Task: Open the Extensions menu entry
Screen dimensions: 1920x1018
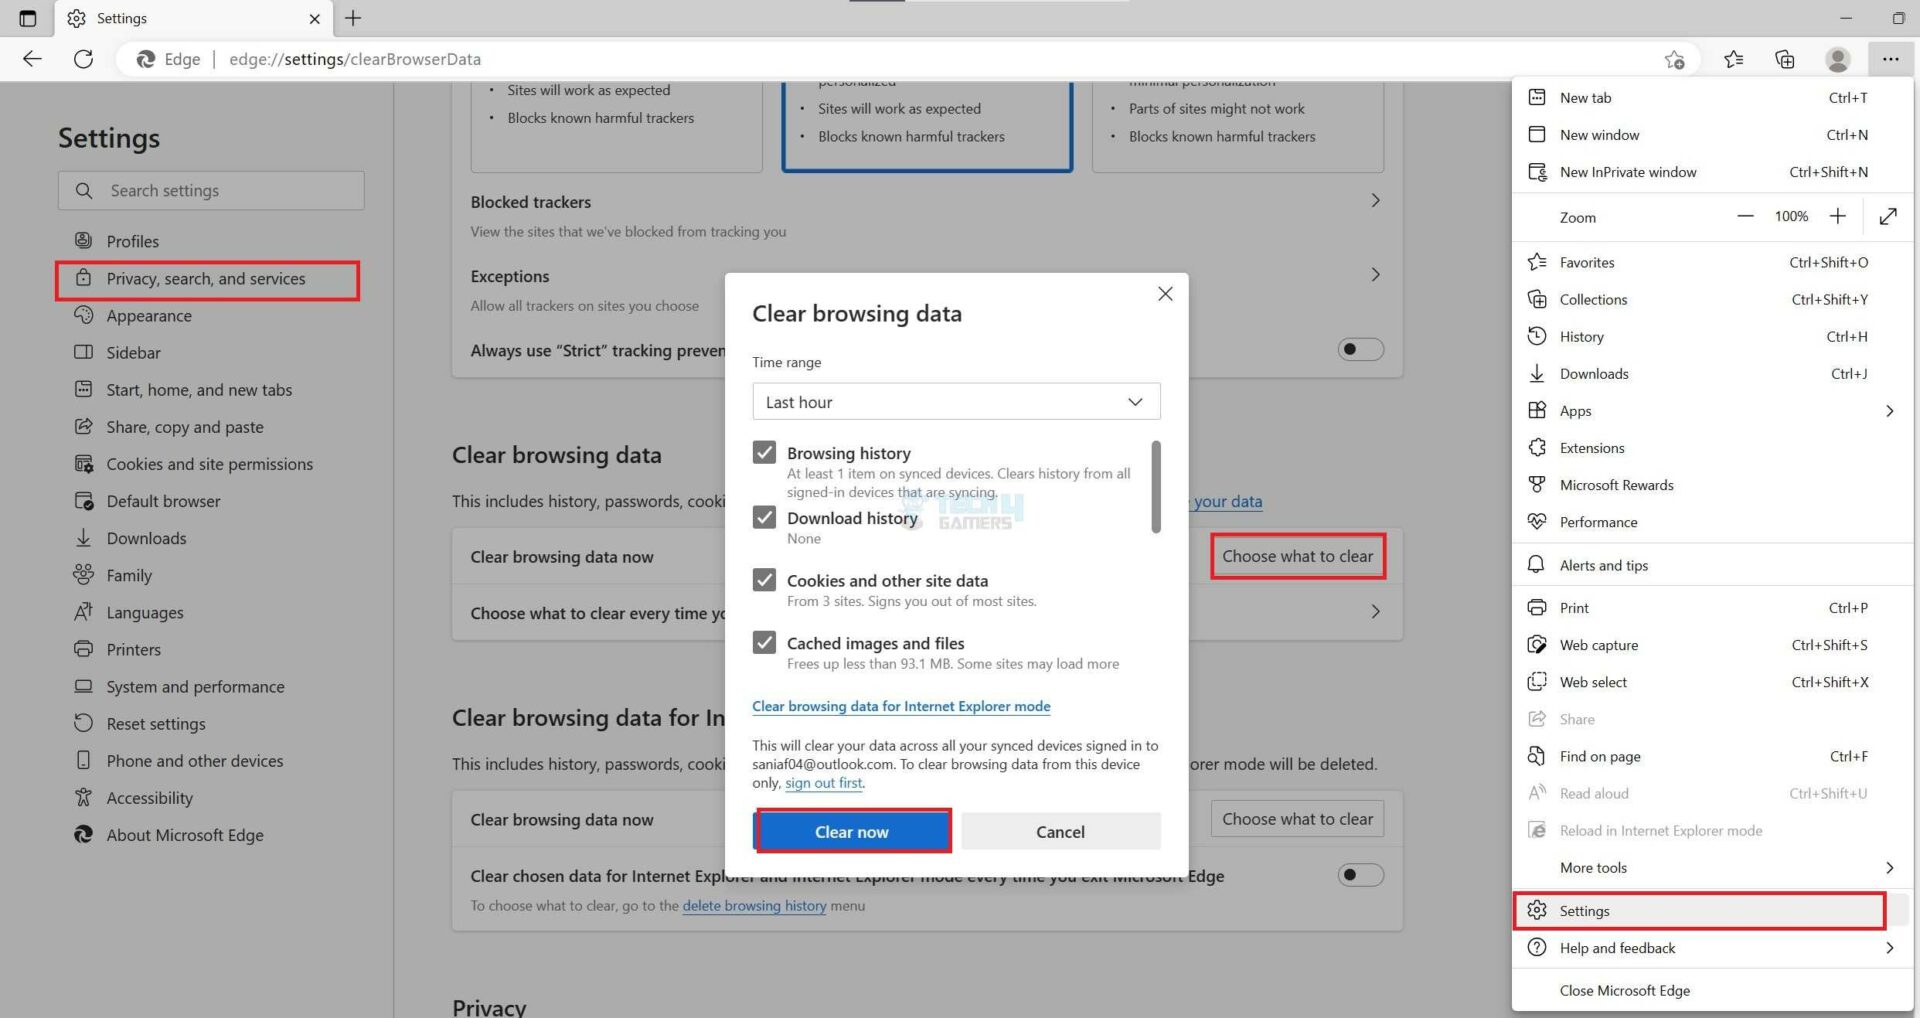Action: coord(1592,447)
